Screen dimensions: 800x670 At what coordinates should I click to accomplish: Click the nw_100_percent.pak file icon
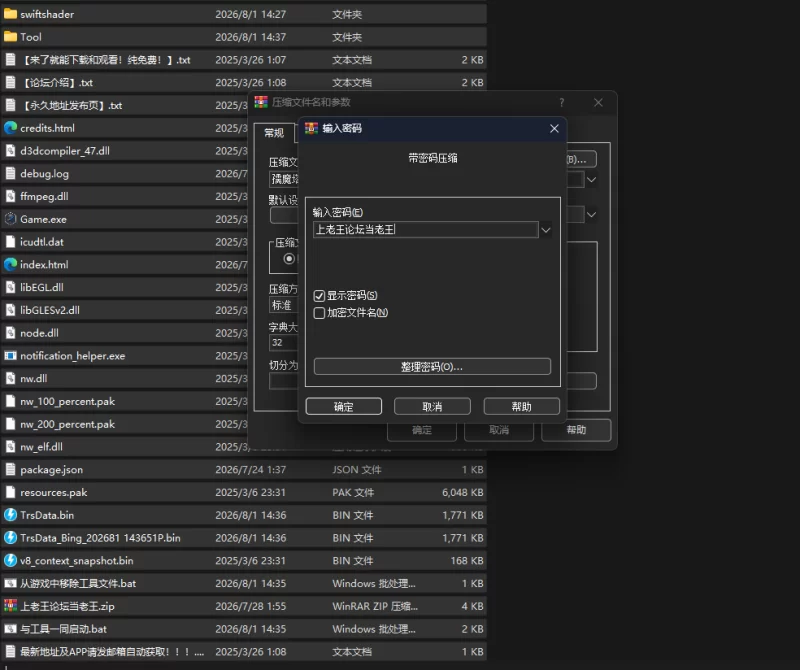(x=10, y=401)
